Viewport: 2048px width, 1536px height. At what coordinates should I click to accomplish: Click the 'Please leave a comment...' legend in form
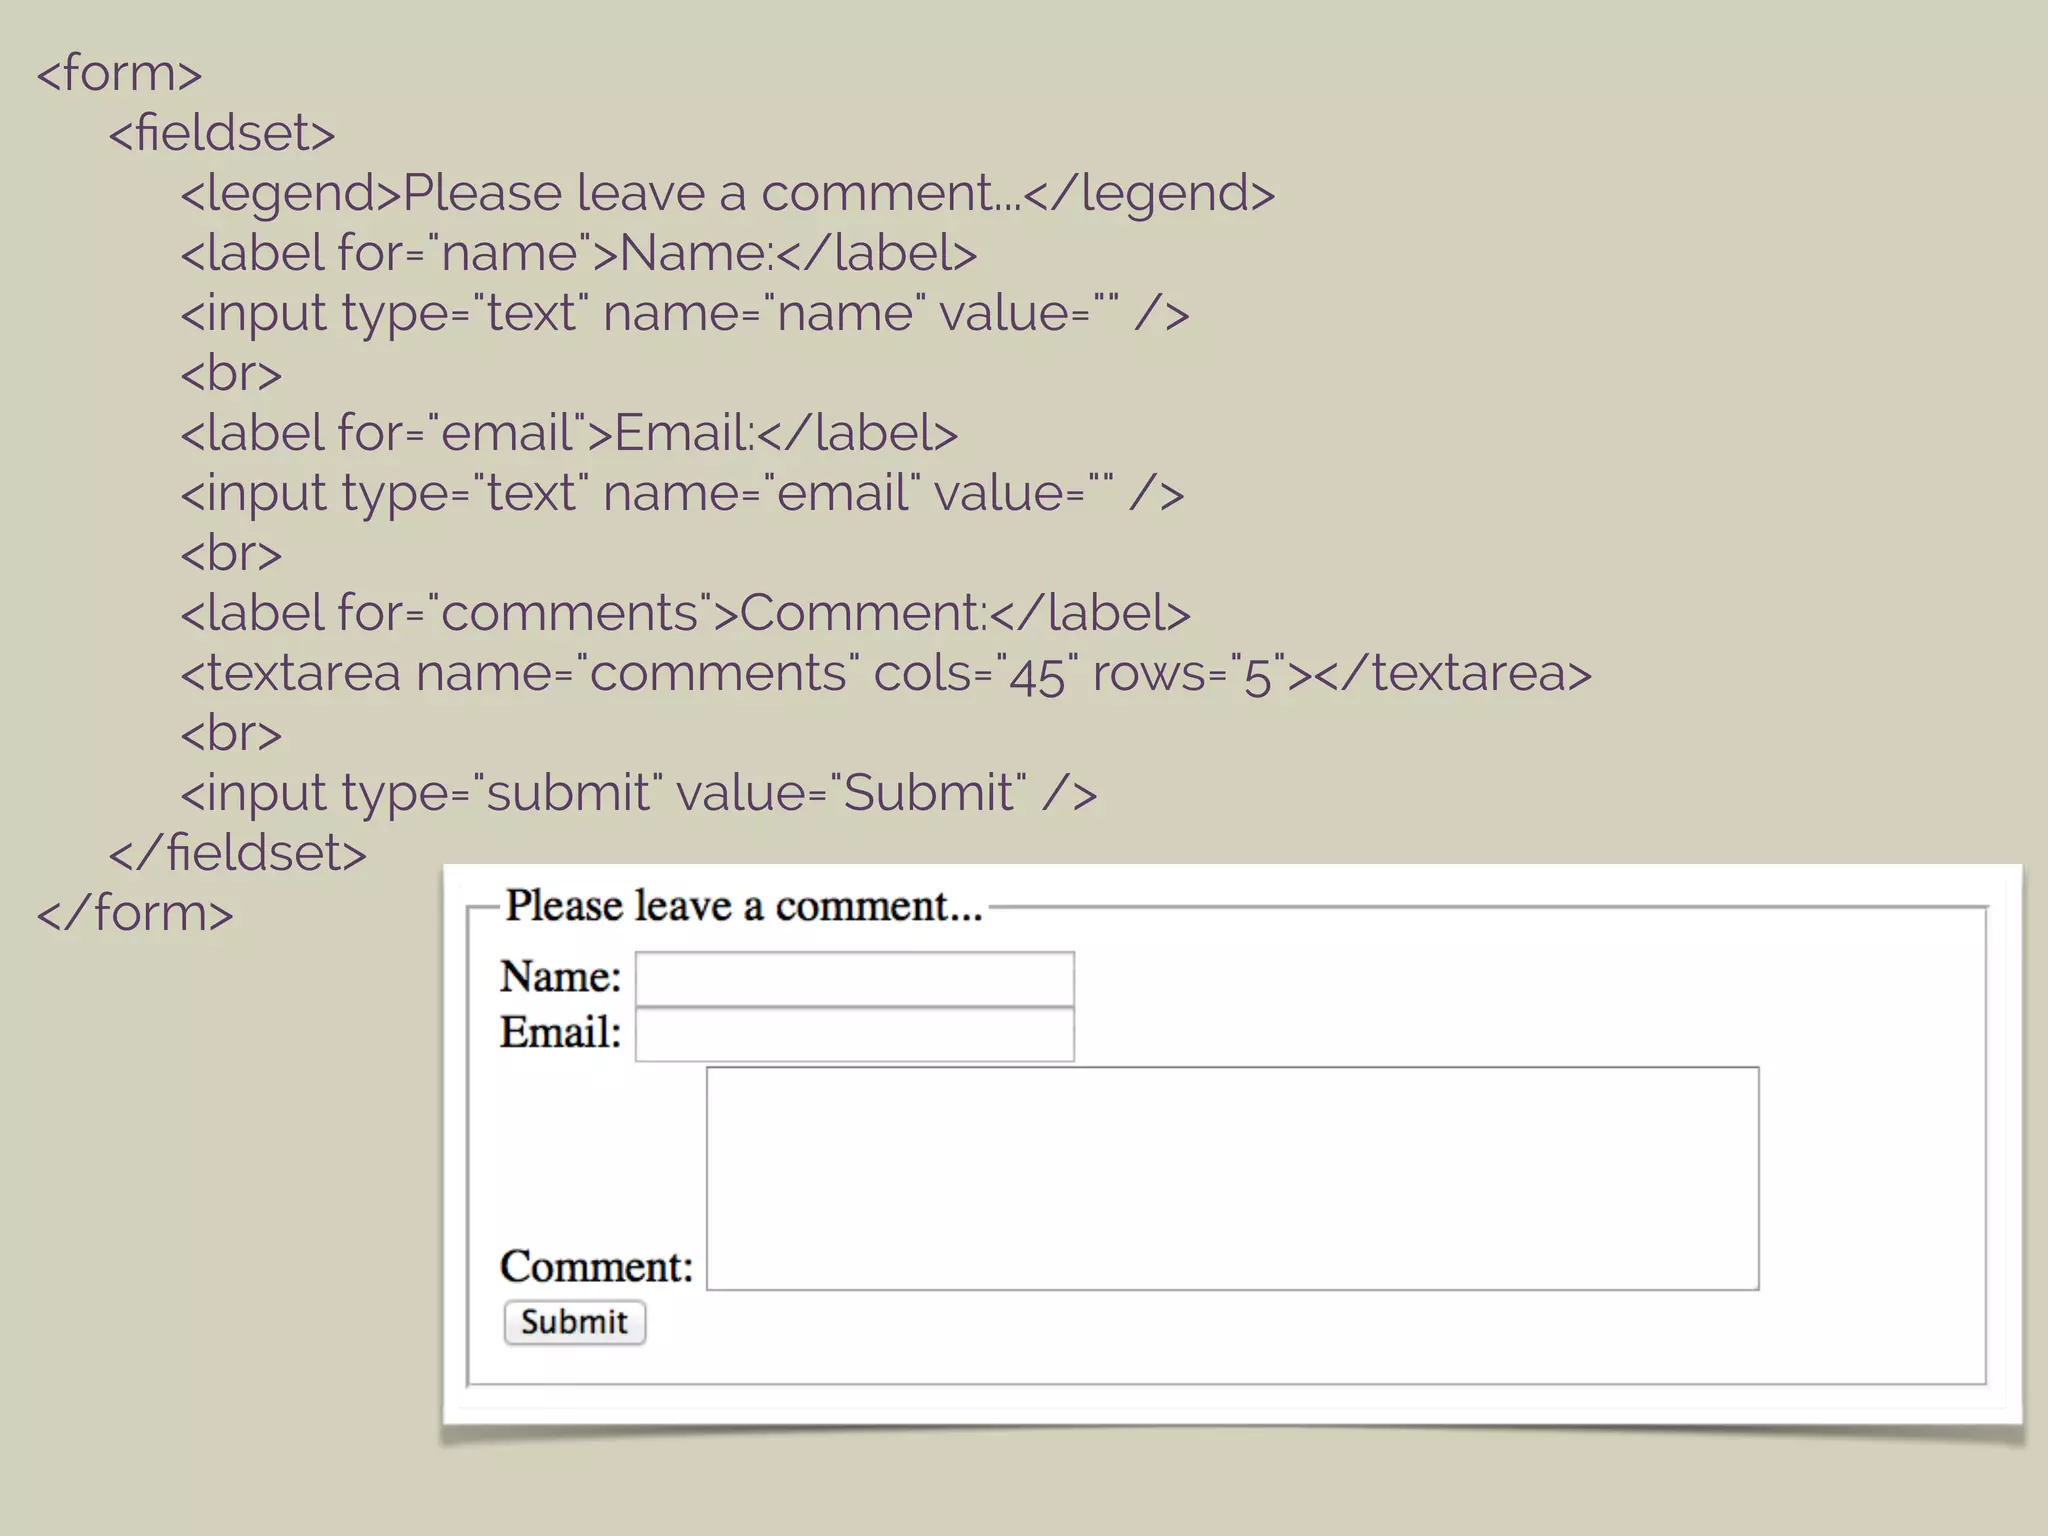(743, 906)
